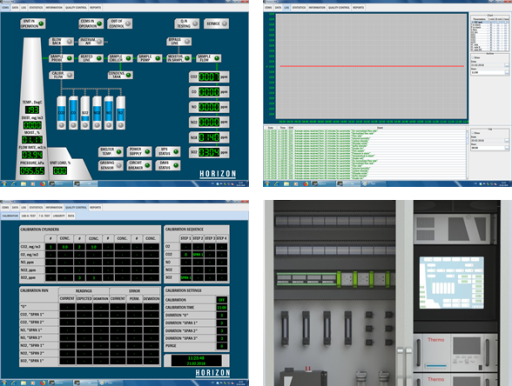The height and width of the screenshot is (386, 512).
Task: Click the Sample Pump status block
Action: pos(150,58)
